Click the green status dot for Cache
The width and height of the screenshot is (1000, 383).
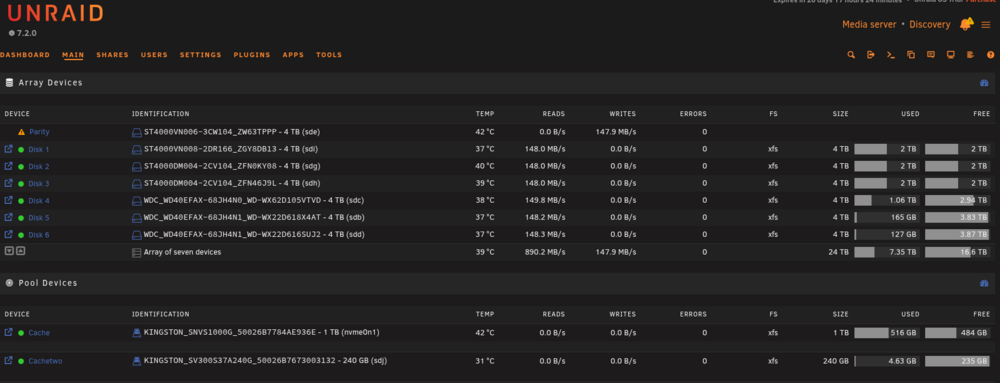pyautogui.click(x=21, y=333)
